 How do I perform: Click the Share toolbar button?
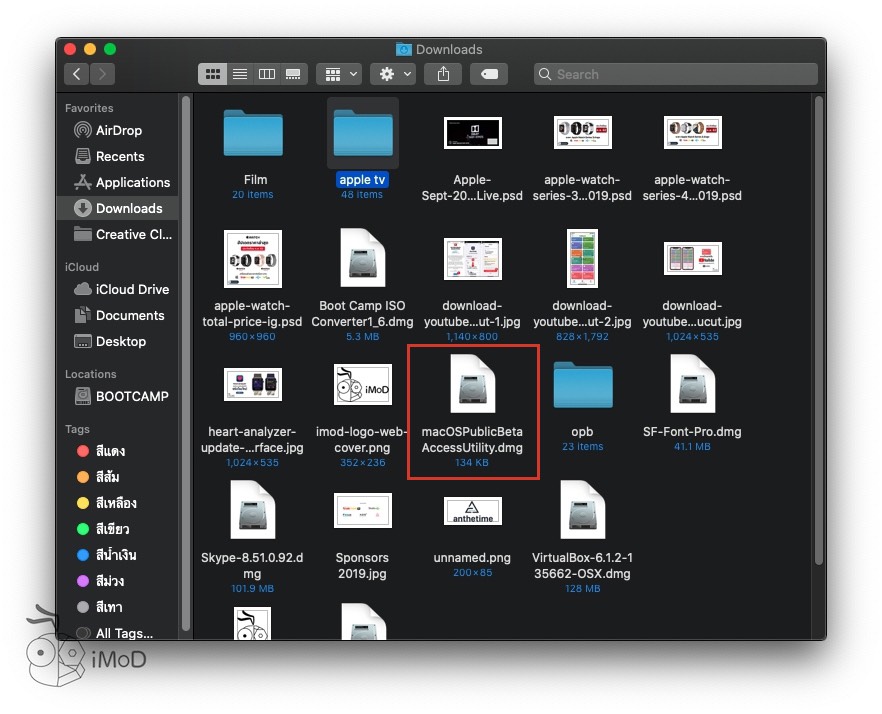[x=443, y=74]
